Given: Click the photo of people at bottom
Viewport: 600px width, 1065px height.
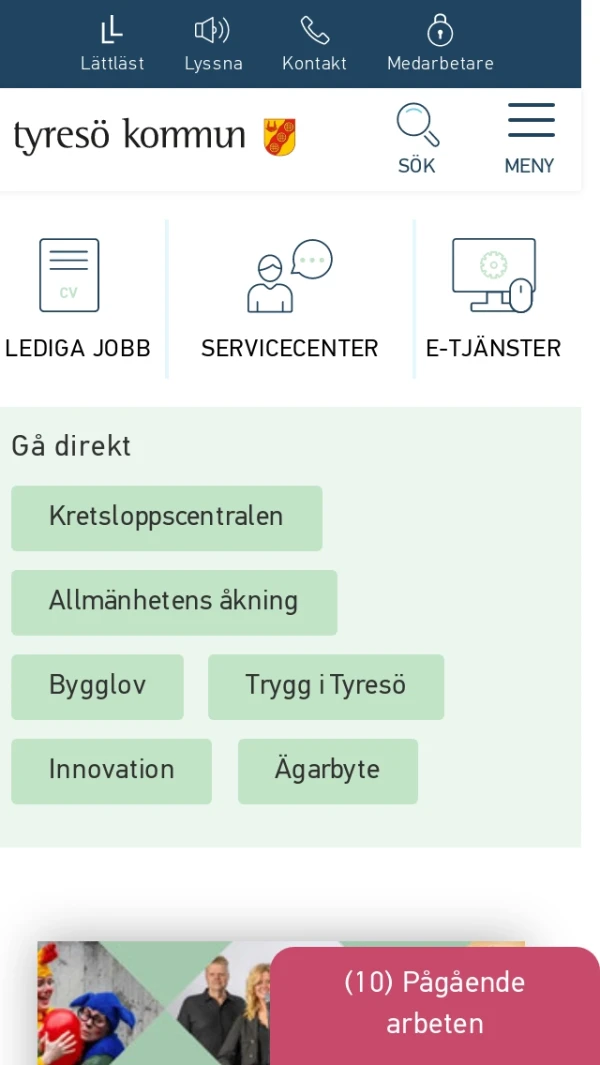Looking at the screenshot, I should tap(150, 1010).
